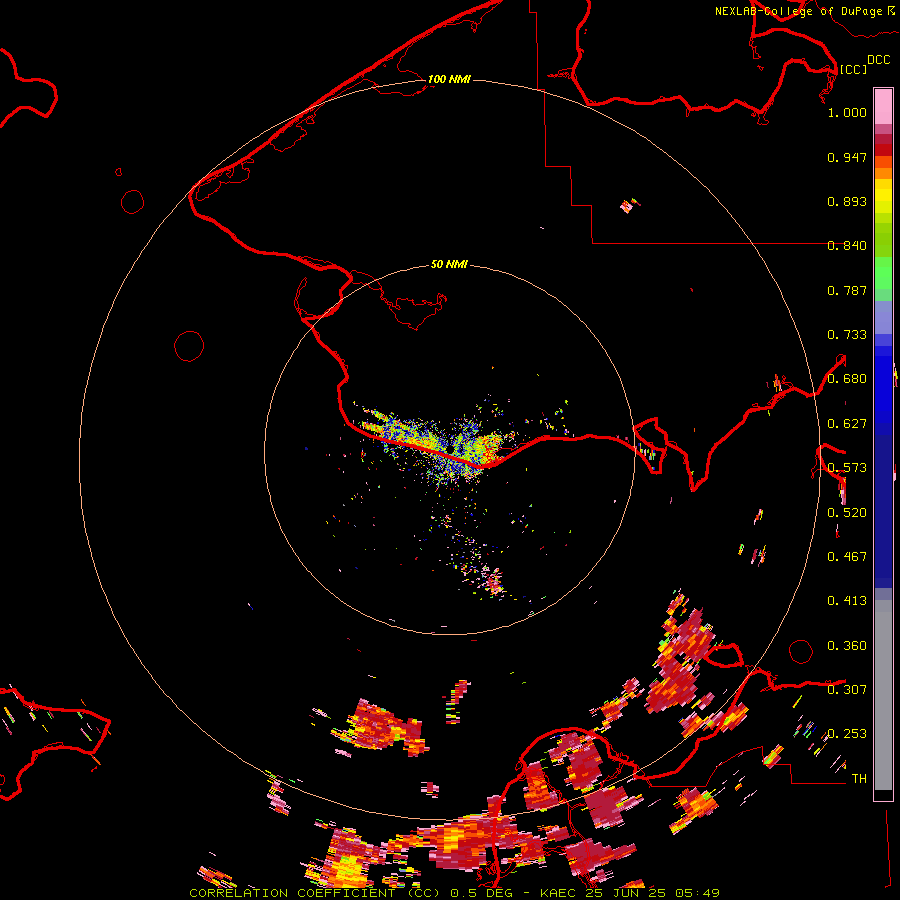Select the 0.733 color scale value
Viewport: 900px width, 900px height.
tap(847, 335)
